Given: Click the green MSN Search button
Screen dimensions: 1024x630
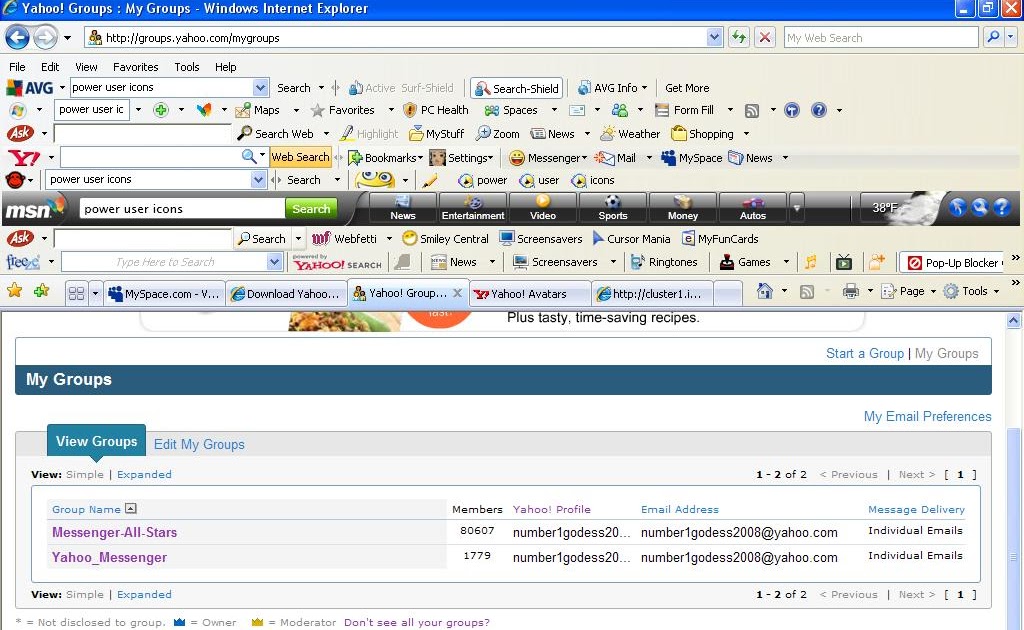Looking at the screenshot, I should point(311,209).
